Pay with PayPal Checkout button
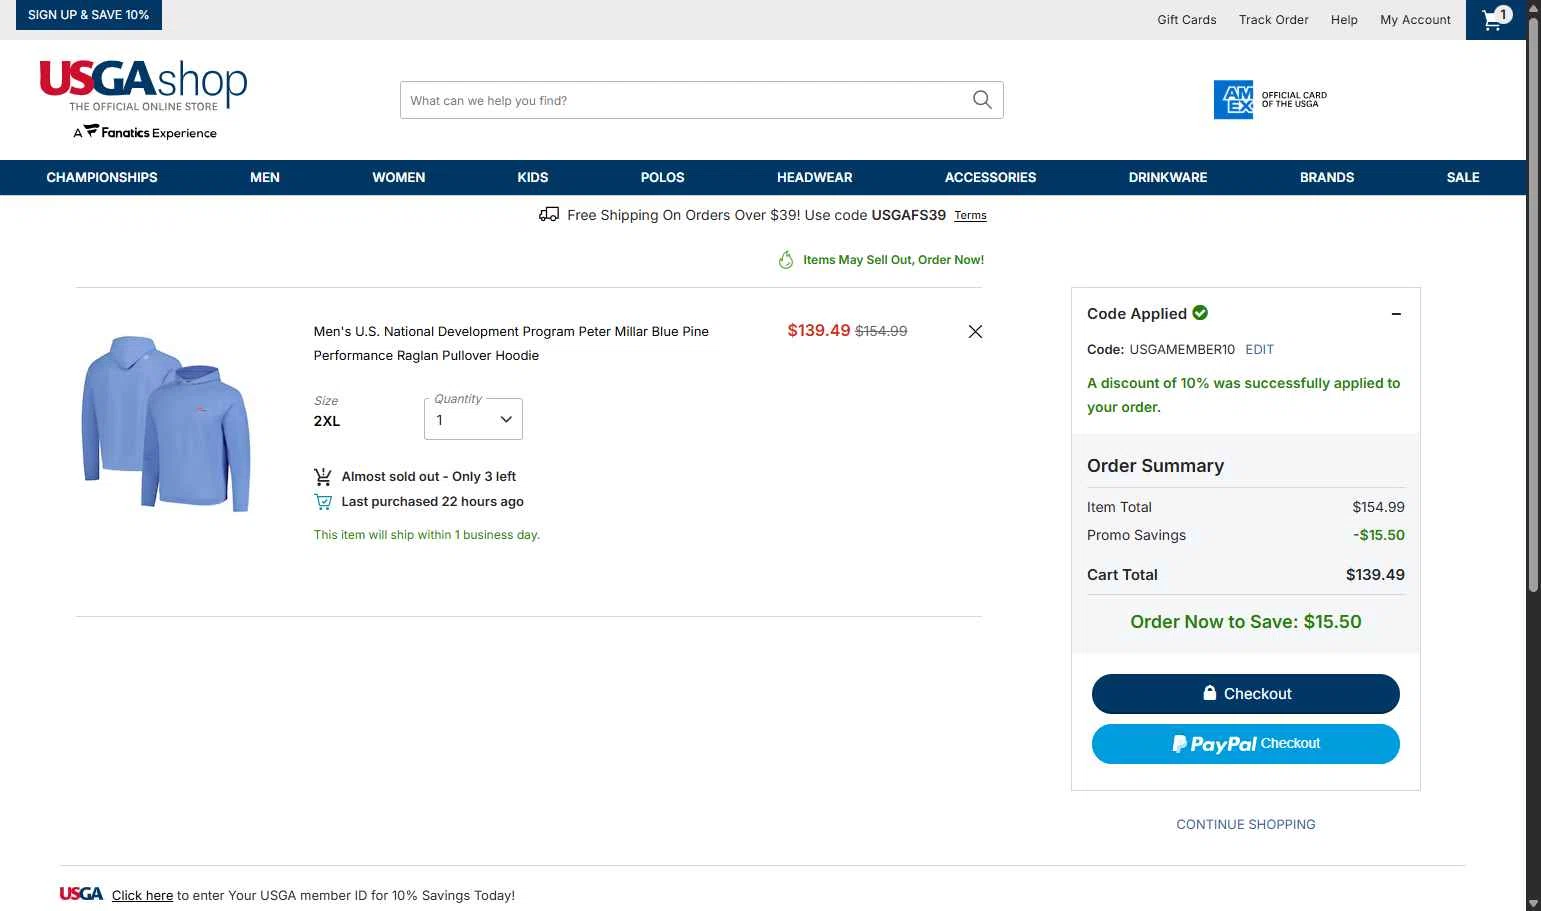Screen dimensions: 1541x911 coord(1246,744)
